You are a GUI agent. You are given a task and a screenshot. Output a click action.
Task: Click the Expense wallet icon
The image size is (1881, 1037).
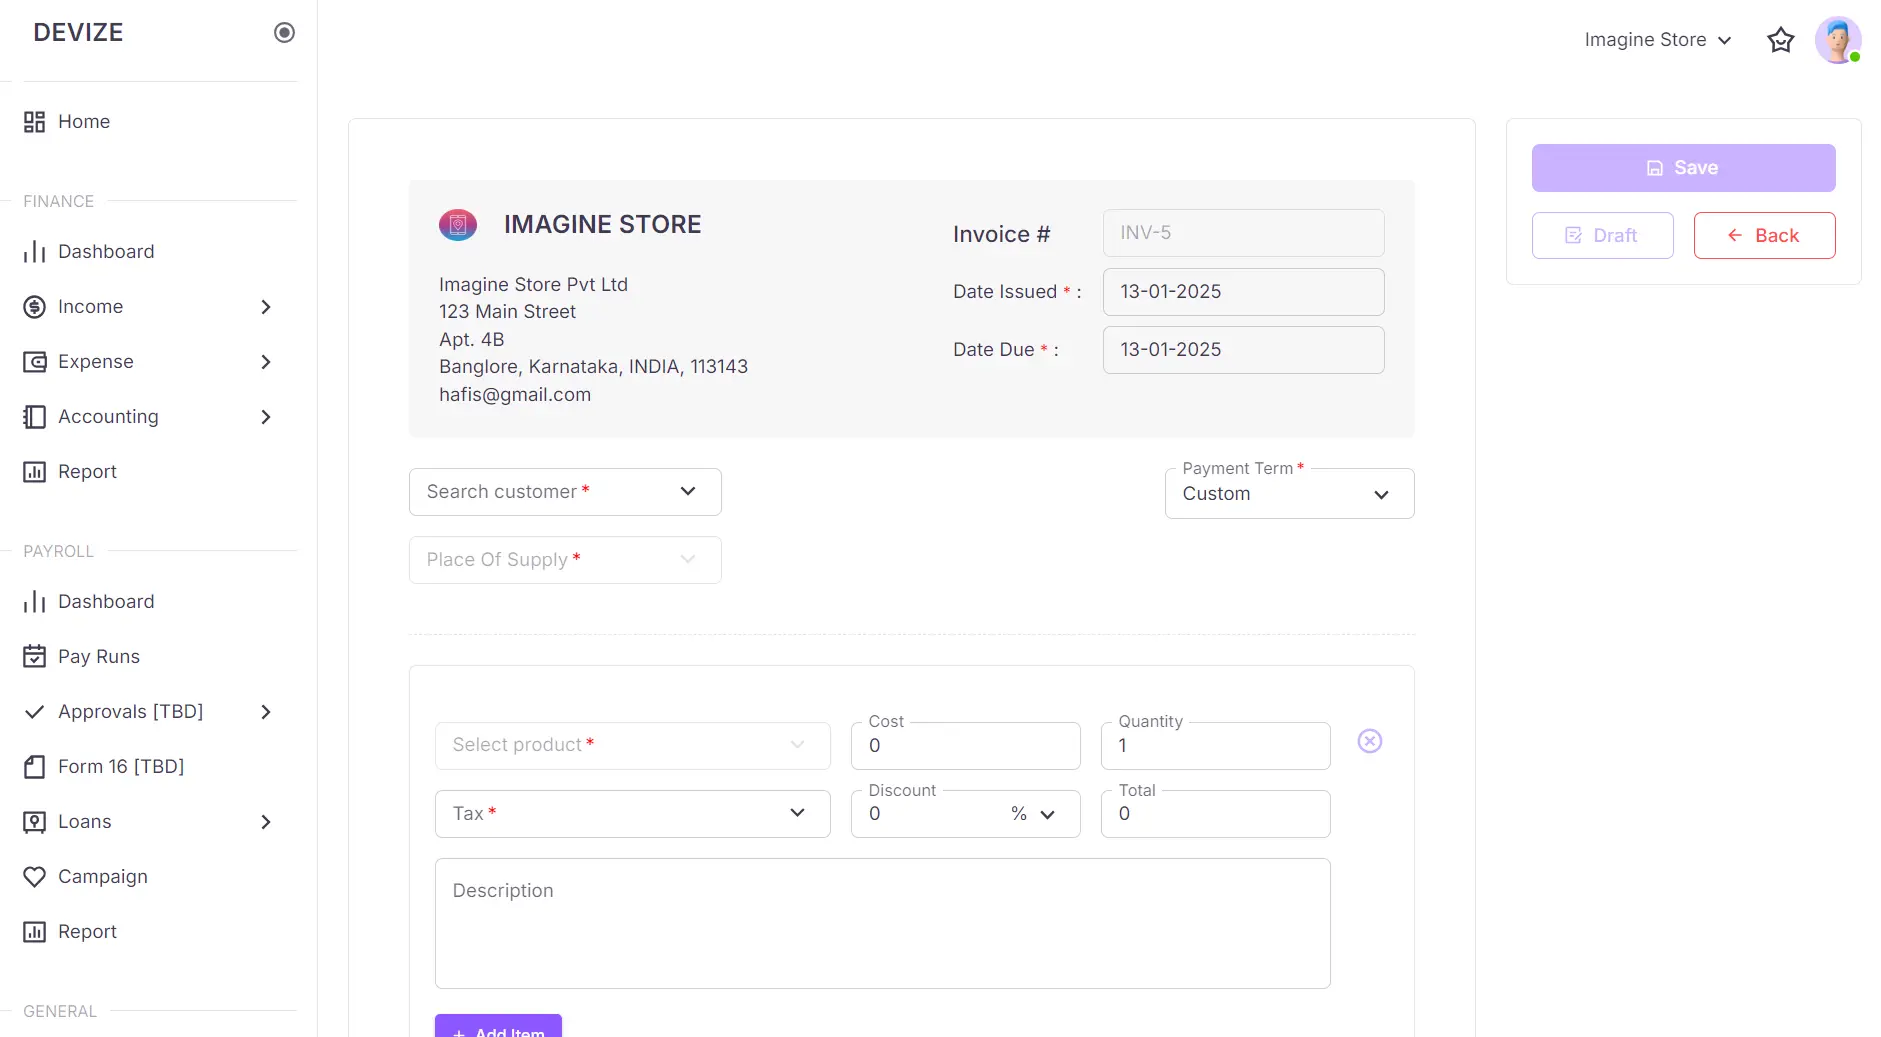(x=35, y=362)
